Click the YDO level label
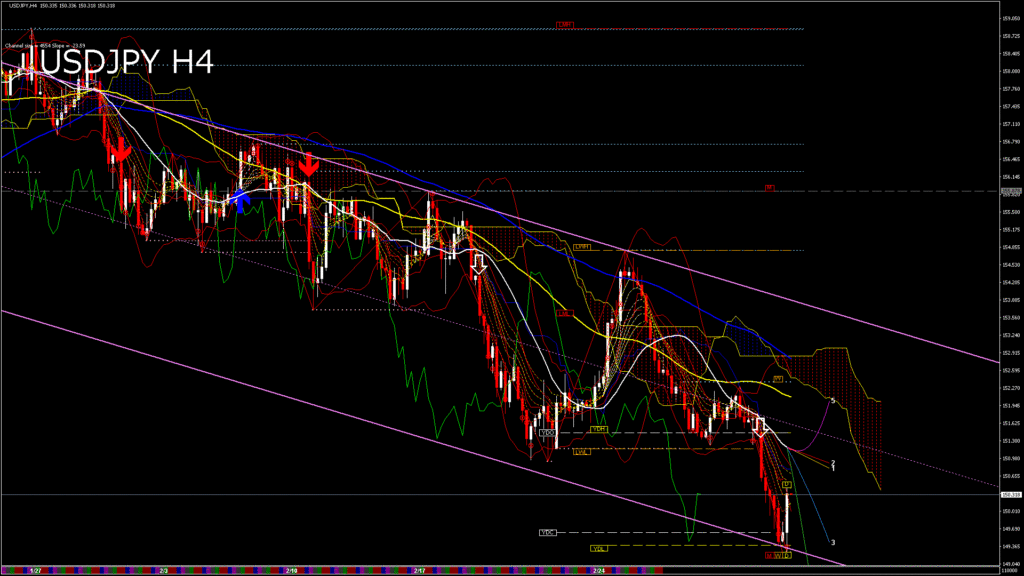The height and width of the screenshot is (576, 1024). 547,432
